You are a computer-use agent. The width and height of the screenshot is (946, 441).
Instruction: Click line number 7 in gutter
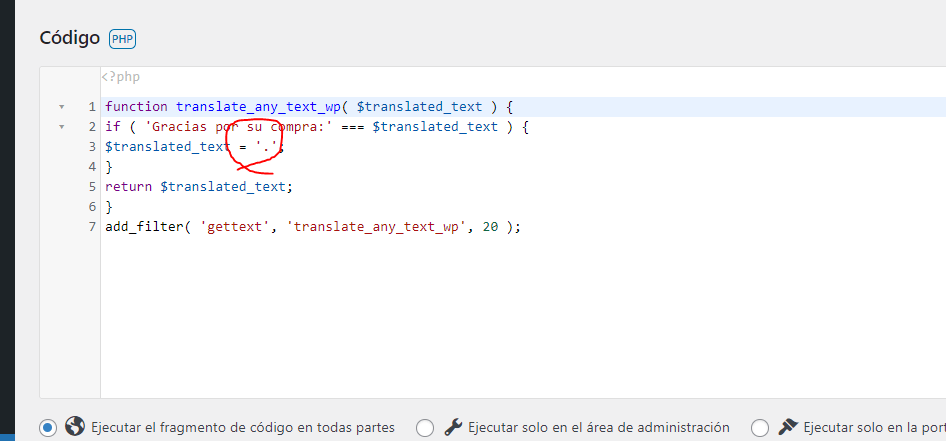pyautogui.click(x=92, y=227)
